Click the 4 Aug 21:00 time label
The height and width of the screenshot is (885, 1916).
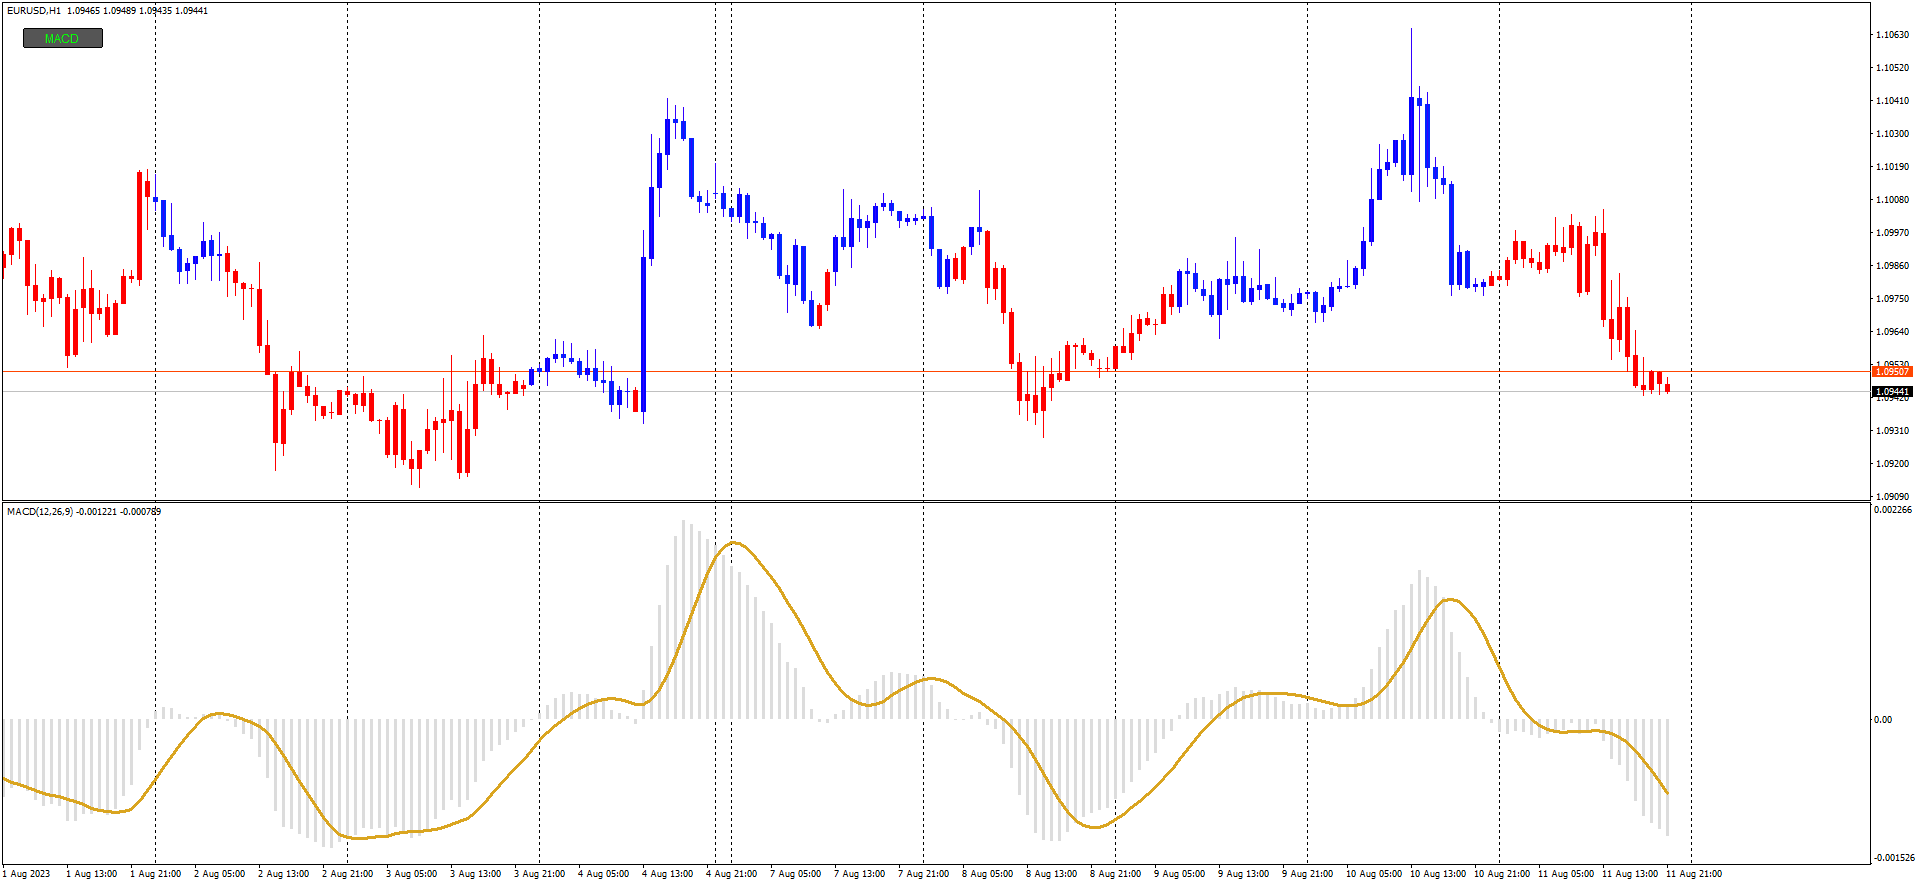click(731, 874)
